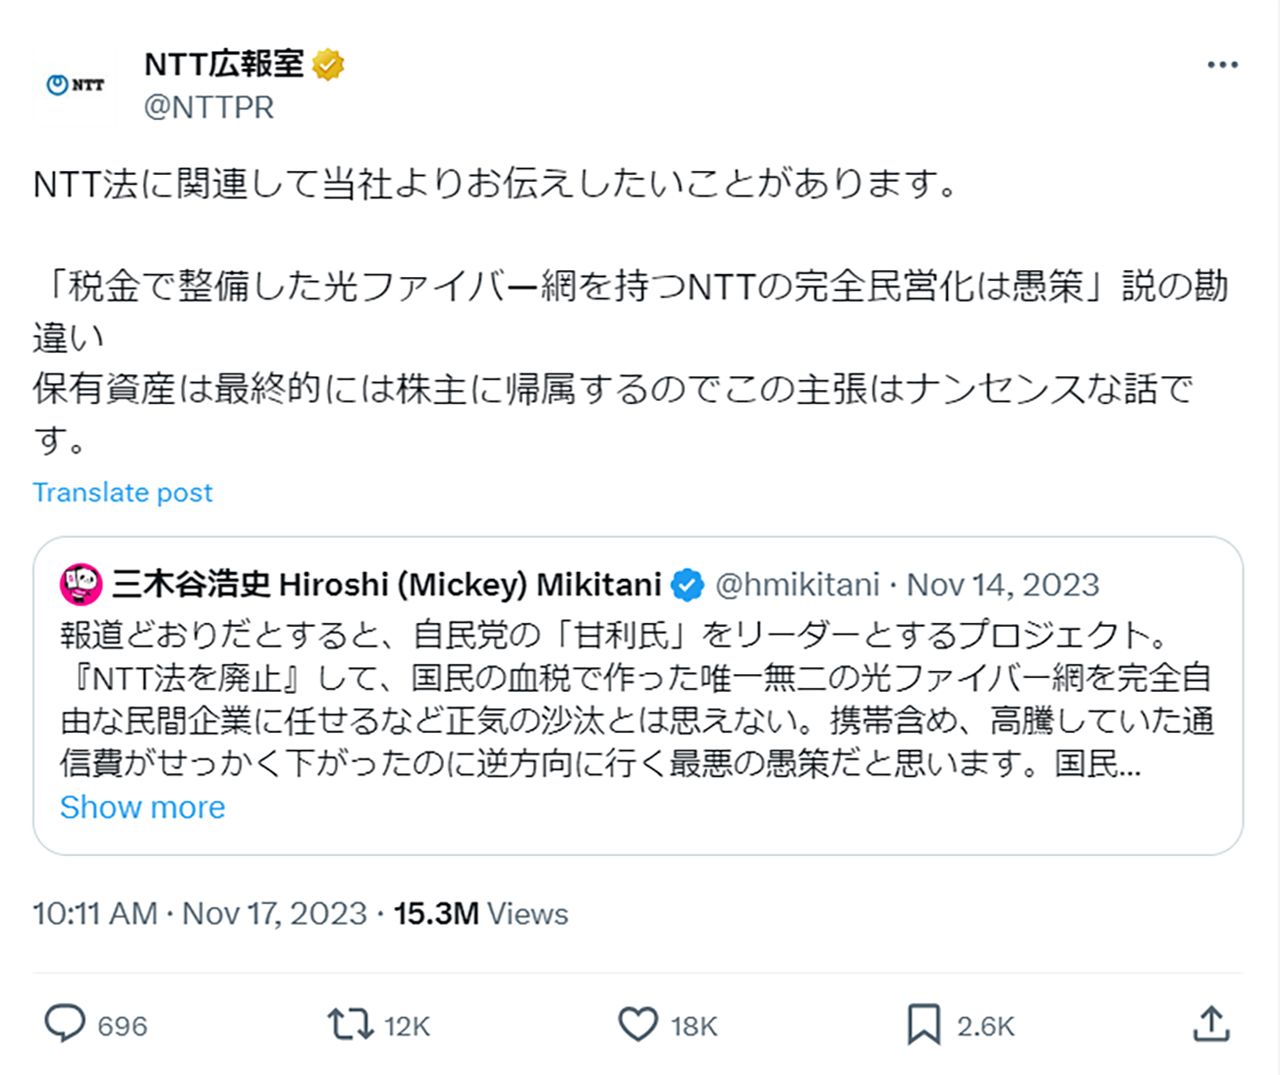Click the Nov 14, 2023 quoted date
The image size is (1280, 1075).
(1002, 585)
